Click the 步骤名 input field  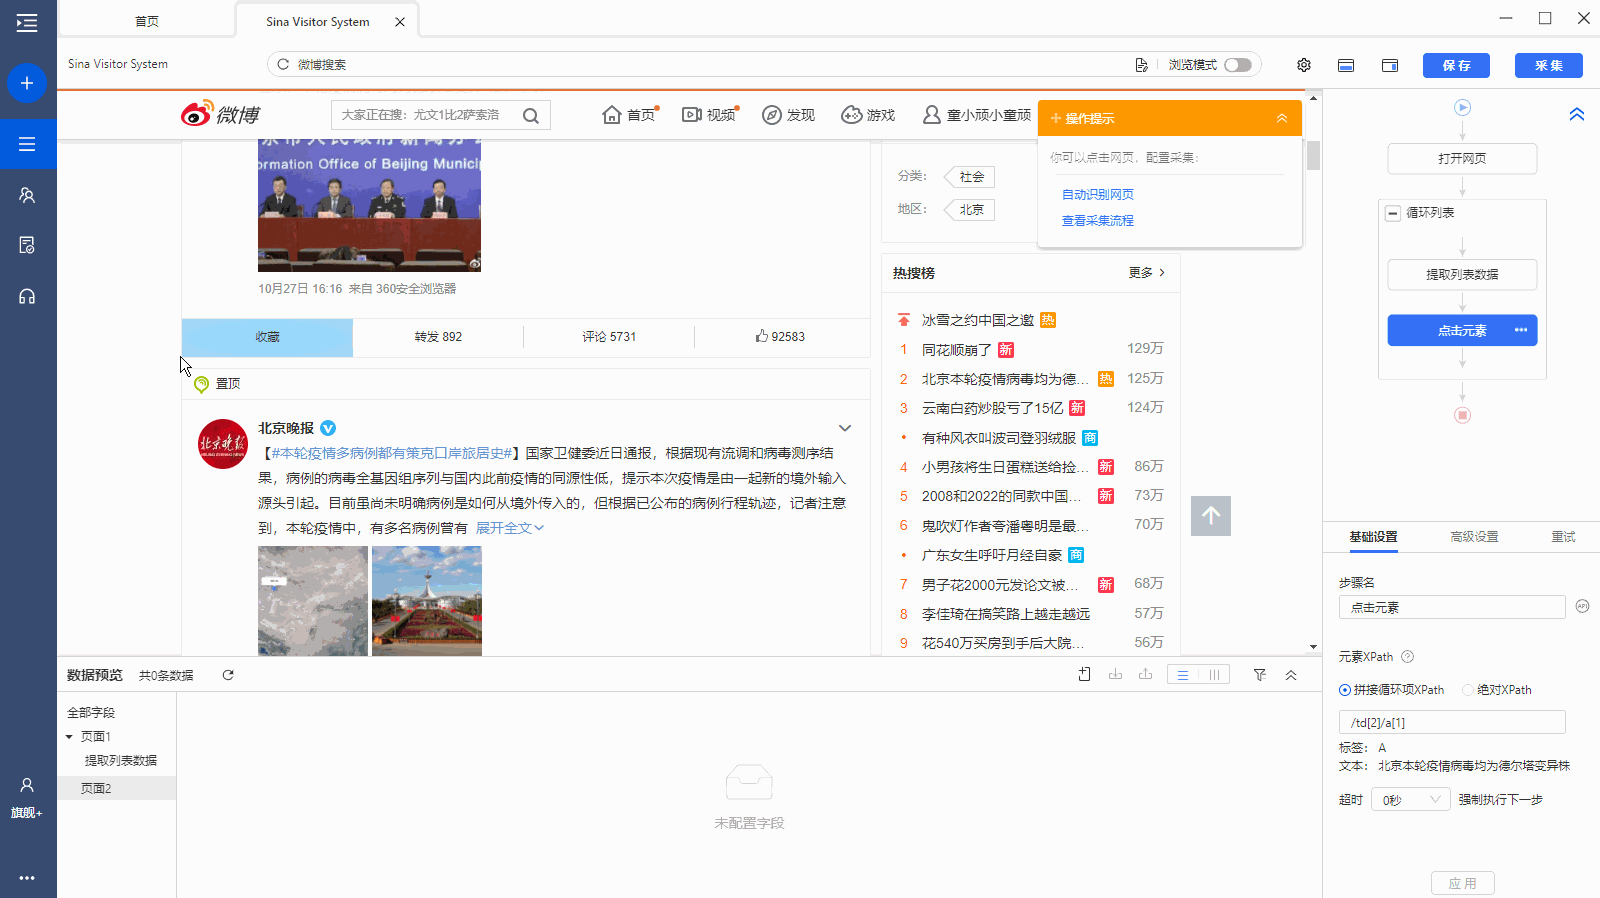[x=1451, y=607]
